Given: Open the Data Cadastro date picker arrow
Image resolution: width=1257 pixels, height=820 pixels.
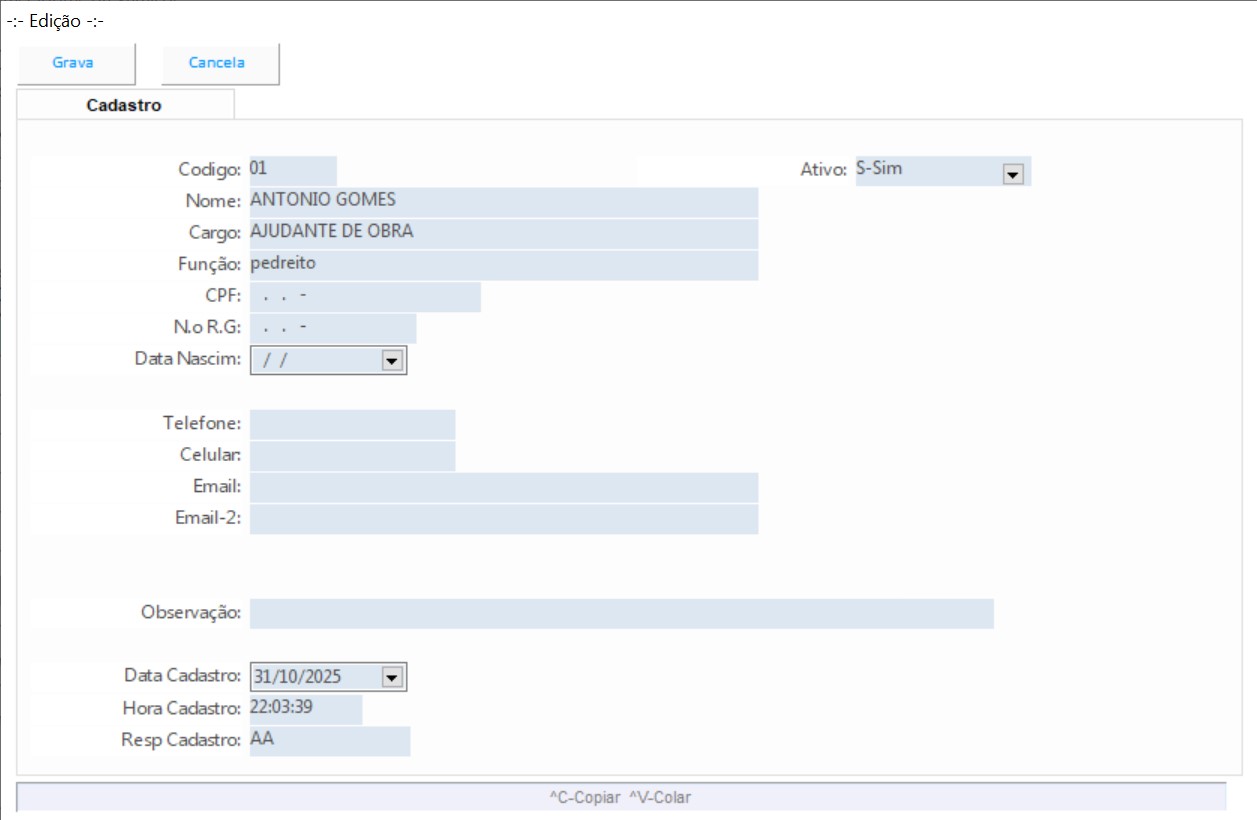Looking at the screenshot, I should coord(392,678).
